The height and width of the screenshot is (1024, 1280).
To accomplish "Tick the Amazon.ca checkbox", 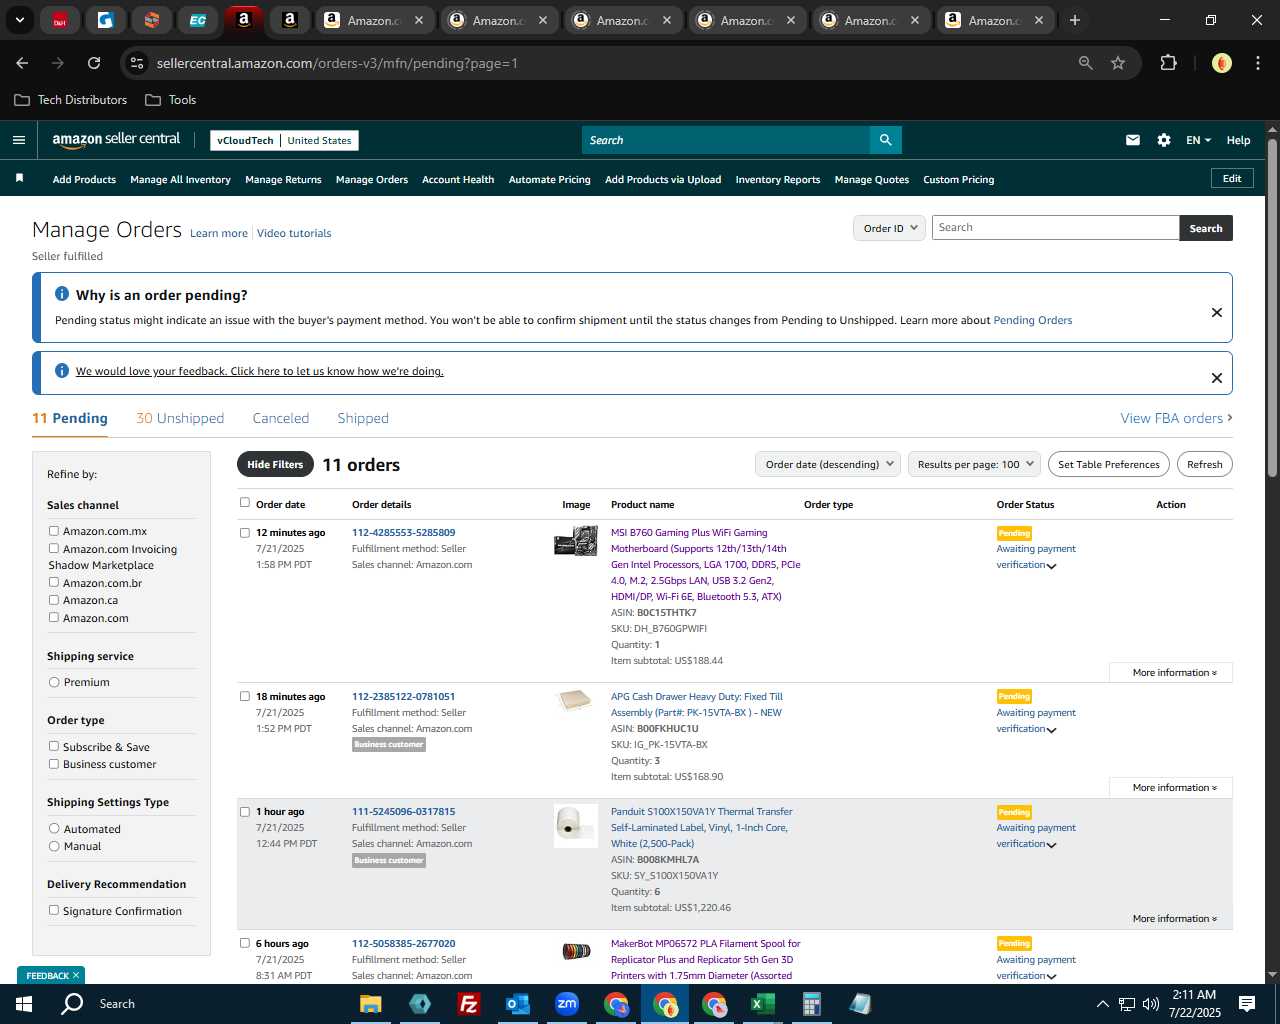I will tap(54, 600).
